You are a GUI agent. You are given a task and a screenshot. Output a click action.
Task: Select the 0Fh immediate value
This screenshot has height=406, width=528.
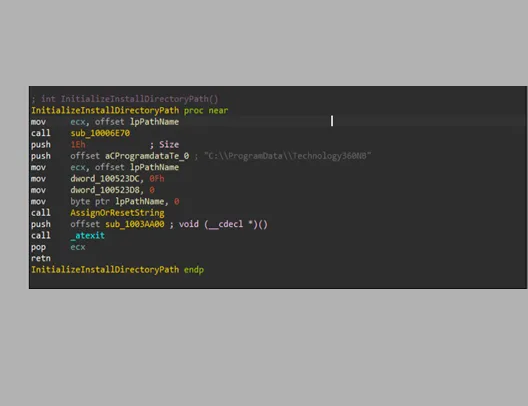point(157,178)
